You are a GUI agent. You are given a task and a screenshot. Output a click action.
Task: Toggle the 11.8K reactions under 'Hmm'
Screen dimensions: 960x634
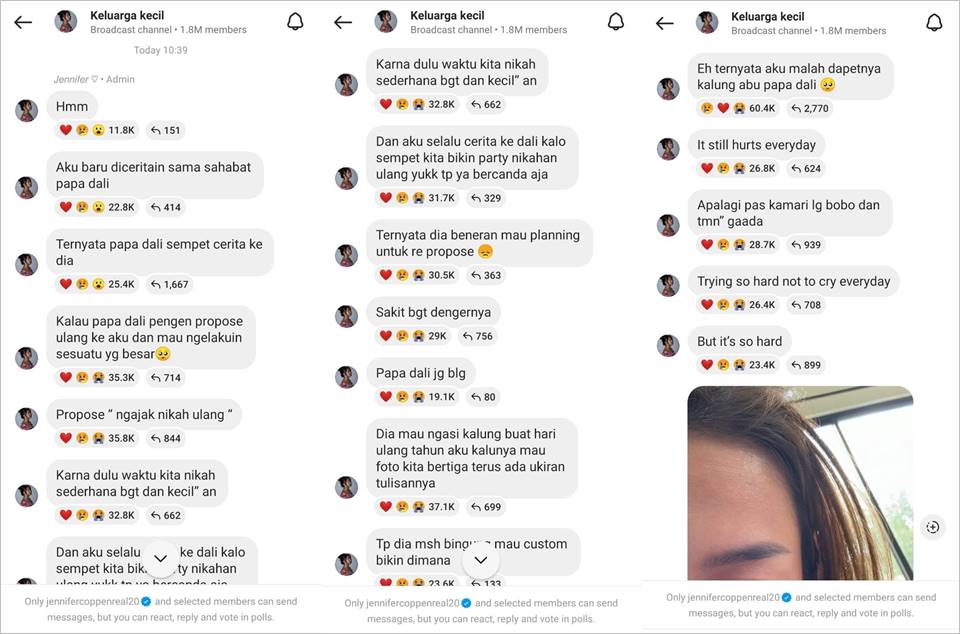(x=97, y=130)
